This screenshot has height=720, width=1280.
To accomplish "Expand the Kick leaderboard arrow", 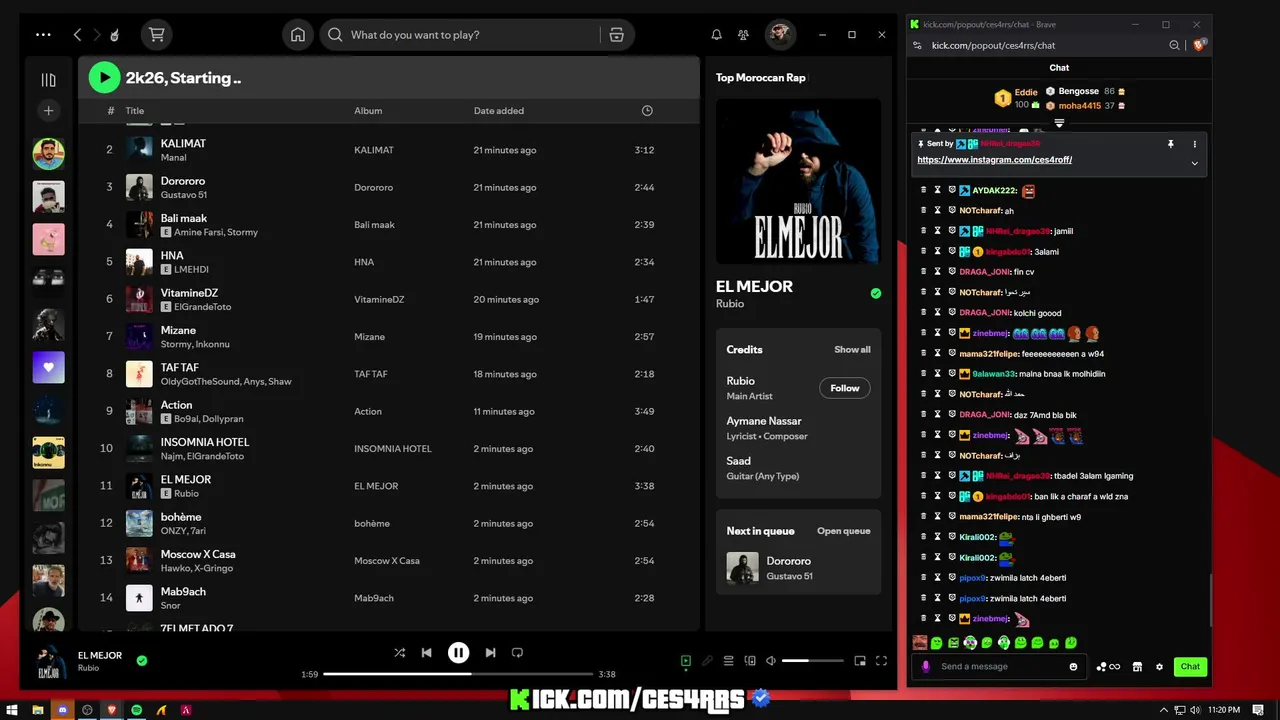I will pyautogui.click(x=1059, y=123).
